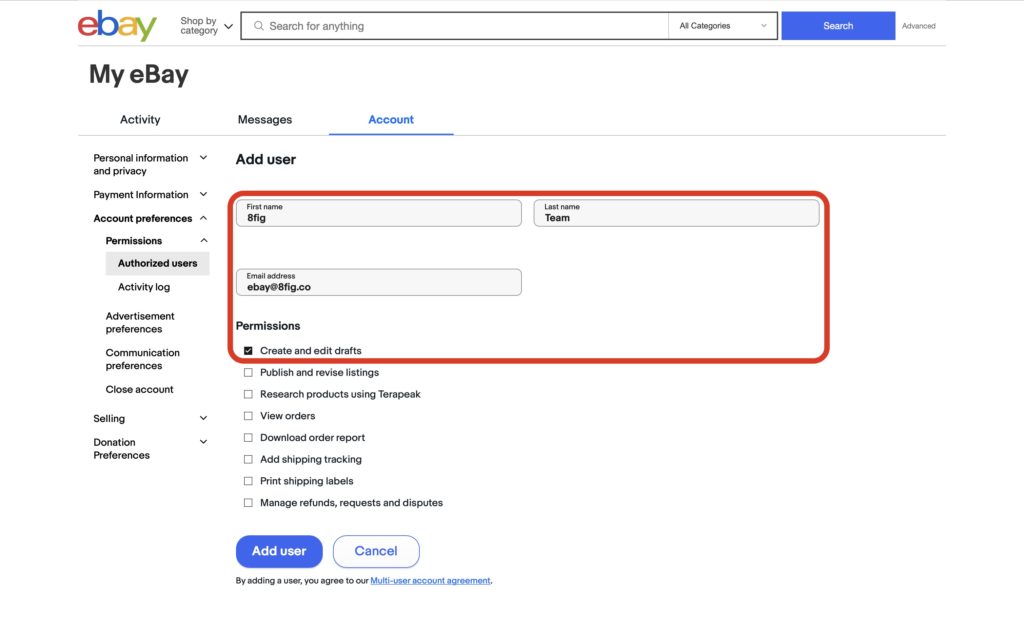Expand the Donation Preferences section
Image resolution: width=1024 pixels, height=633 pixels.
pos(150,449)
